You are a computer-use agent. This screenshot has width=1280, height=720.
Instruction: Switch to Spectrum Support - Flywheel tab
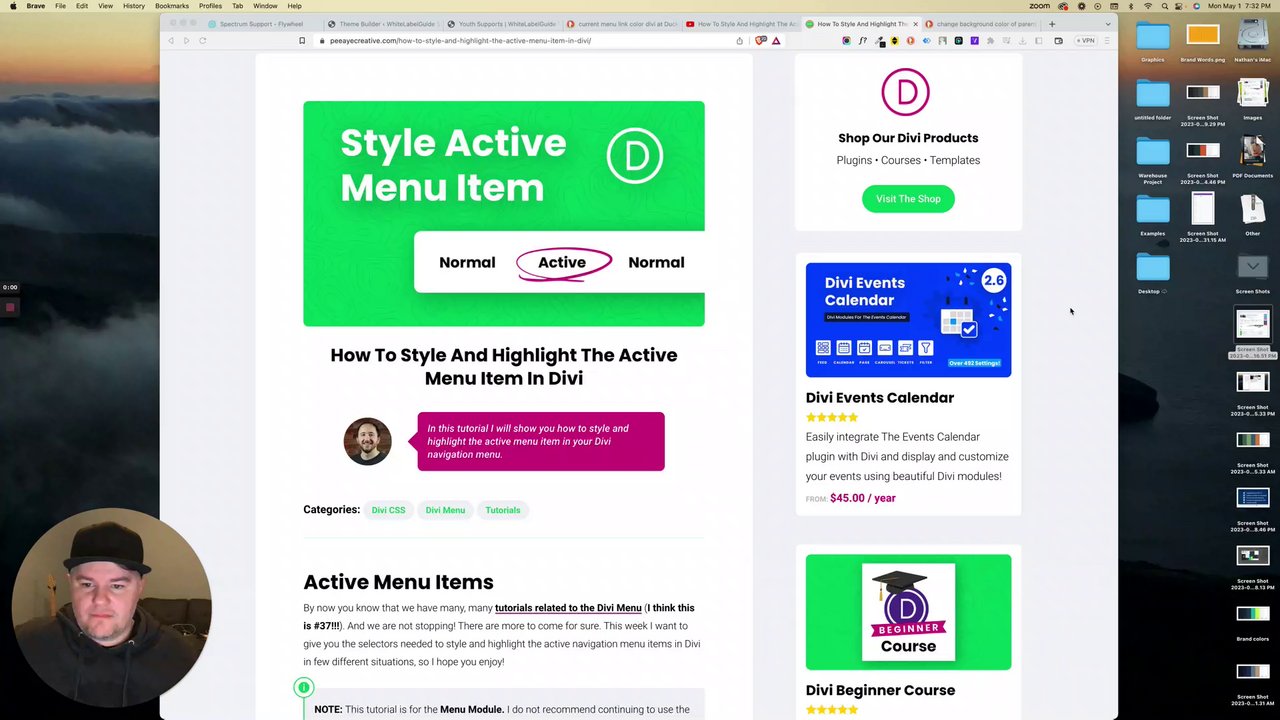[x=260, y=24]
